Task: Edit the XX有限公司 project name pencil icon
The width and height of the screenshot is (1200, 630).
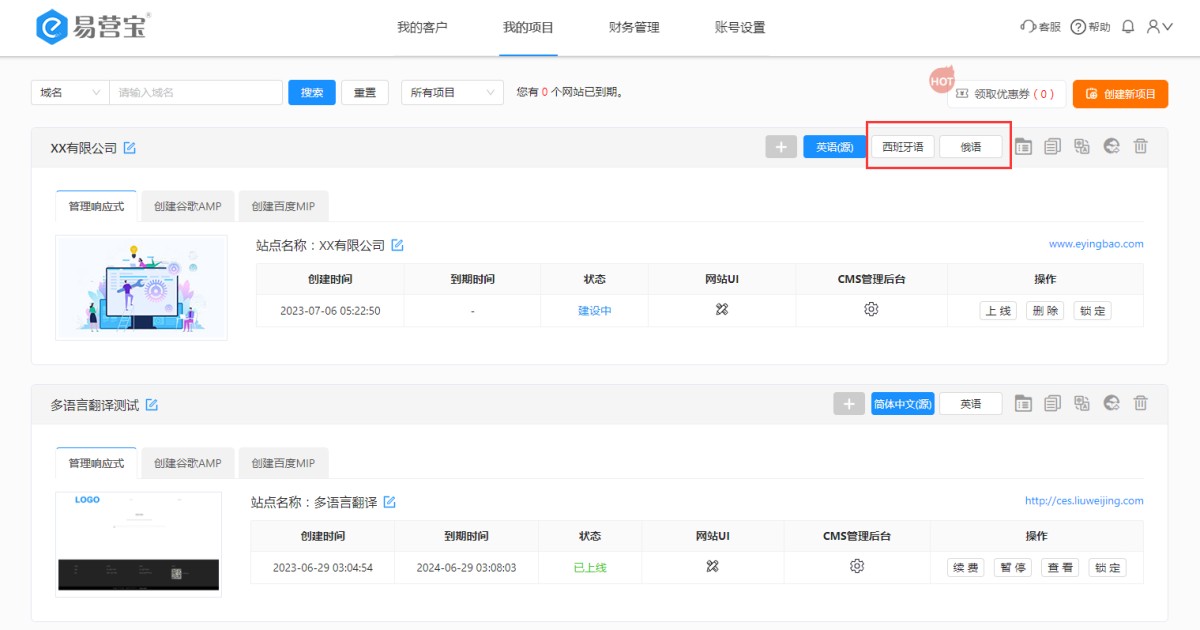Action: coord(129,148)
